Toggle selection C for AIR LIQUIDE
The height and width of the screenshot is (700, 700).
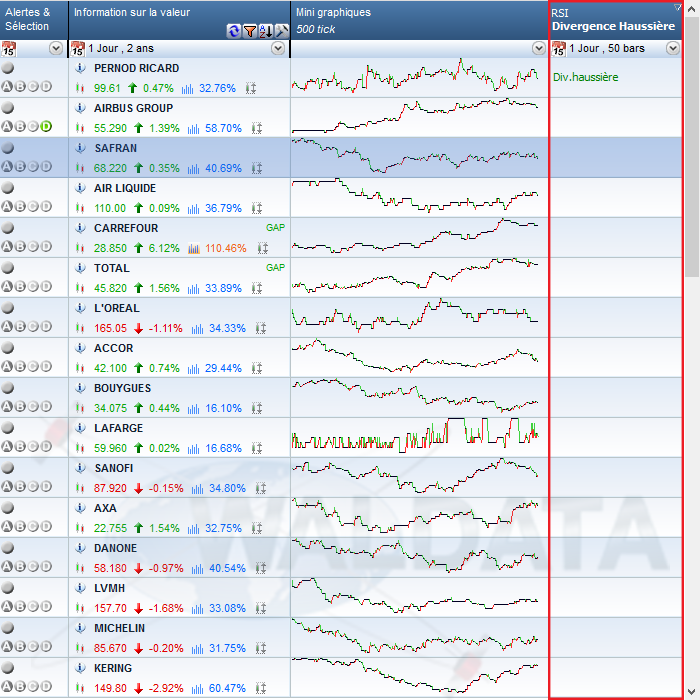point(33,206)
